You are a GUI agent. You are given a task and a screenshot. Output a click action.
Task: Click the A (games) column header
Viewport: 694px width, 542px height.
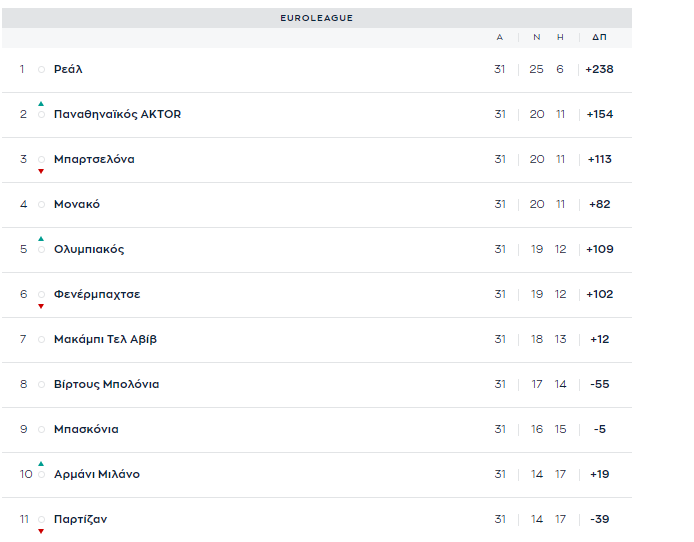pos(500,37)
